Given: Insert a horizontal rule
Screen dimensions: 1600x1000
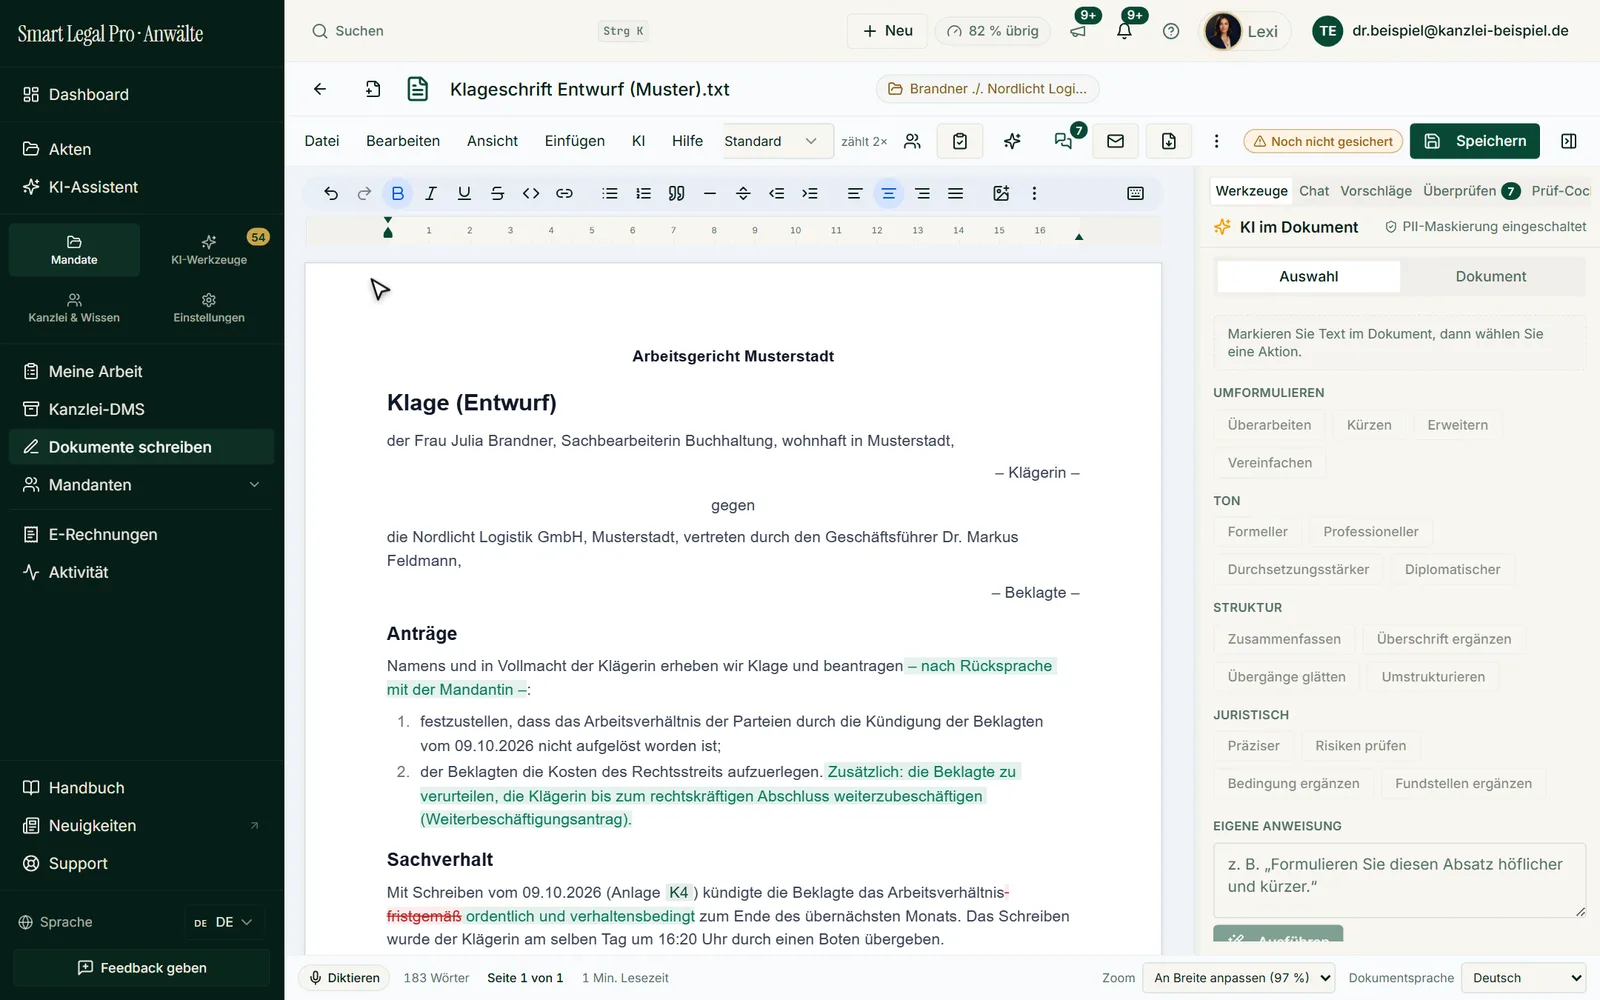Looking at the screenshot, I should [x=710, y=194].
